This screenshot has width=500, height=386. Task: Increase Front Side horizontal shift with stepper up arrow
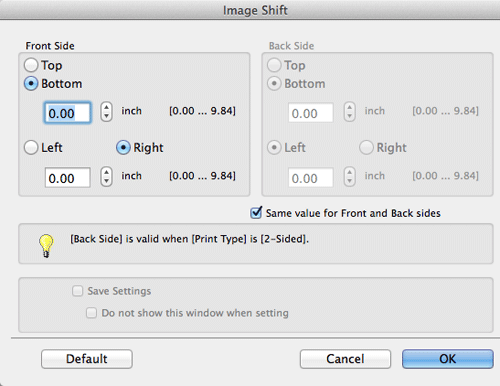pyautogui.click(x=106, y=172)
